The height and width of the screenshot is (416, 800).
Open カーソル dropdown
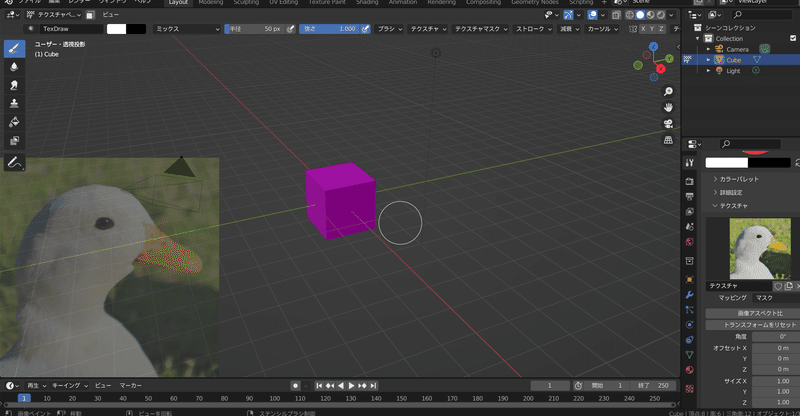click(602, 29)
